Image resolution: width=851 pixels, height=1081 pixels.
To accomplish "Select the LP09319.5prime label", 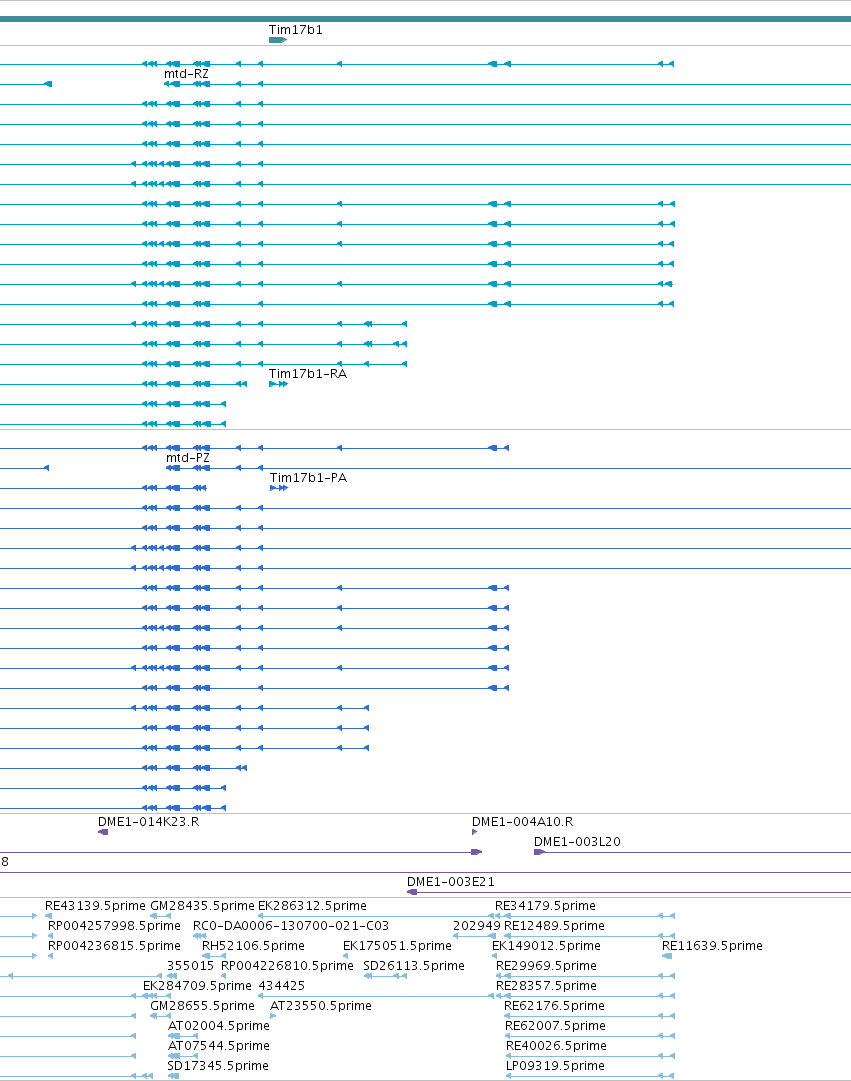I will click(x=555, y=1066).
